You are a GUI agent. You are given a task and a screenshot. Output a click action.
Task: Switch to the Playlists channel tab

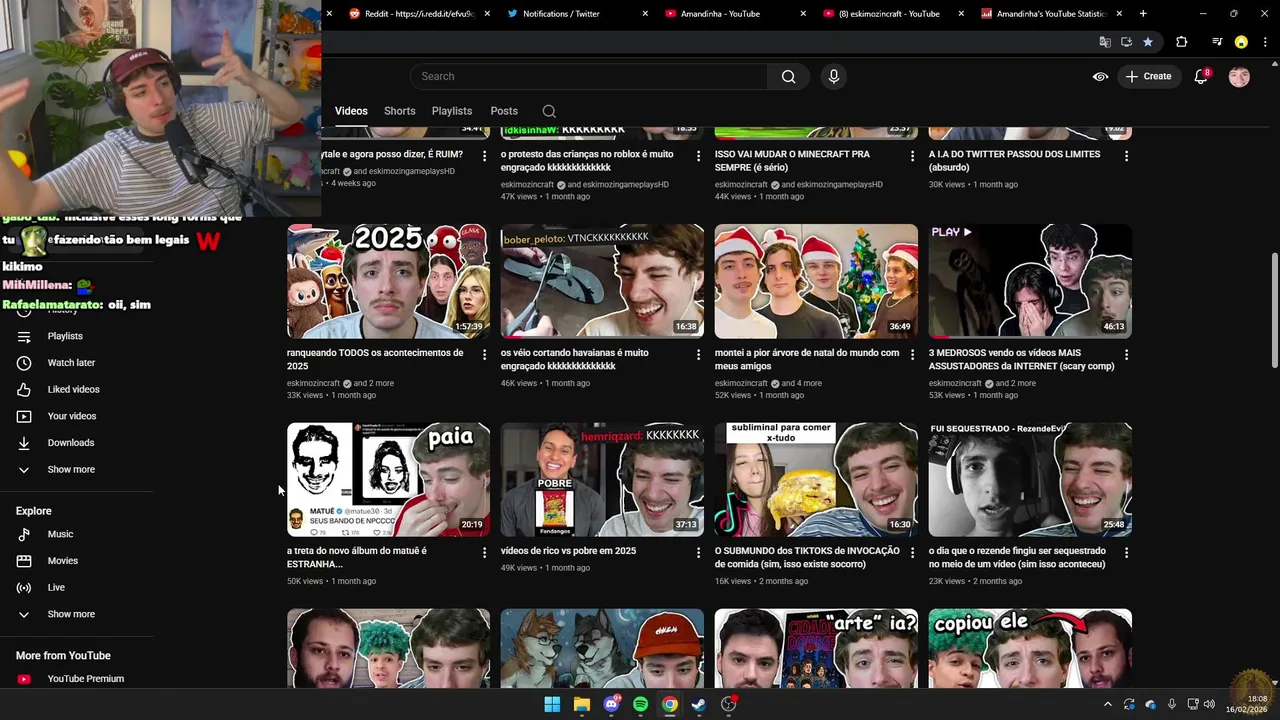[452, 111]
